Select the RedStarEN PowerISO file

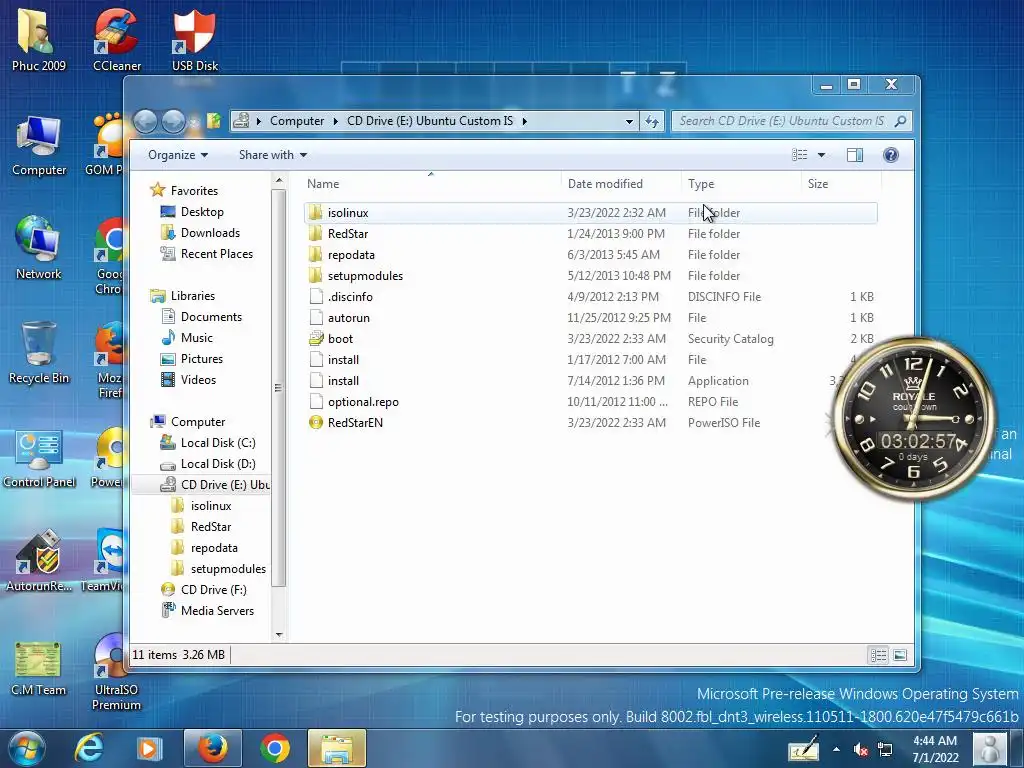[590, 423]
